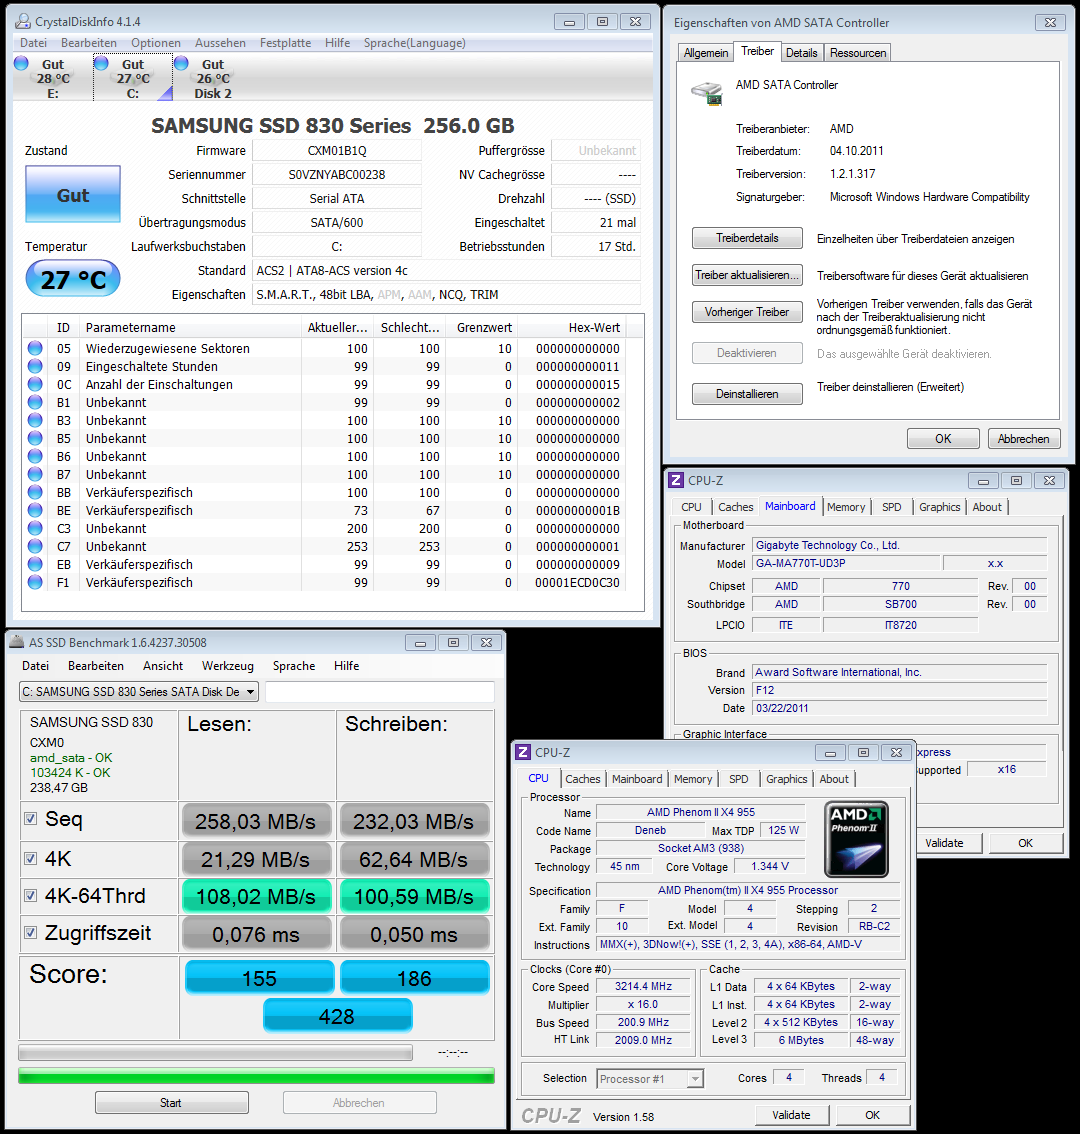
Task: Open the Werkzeug menu in AS SSD
Action: click(x=228, y=665)
